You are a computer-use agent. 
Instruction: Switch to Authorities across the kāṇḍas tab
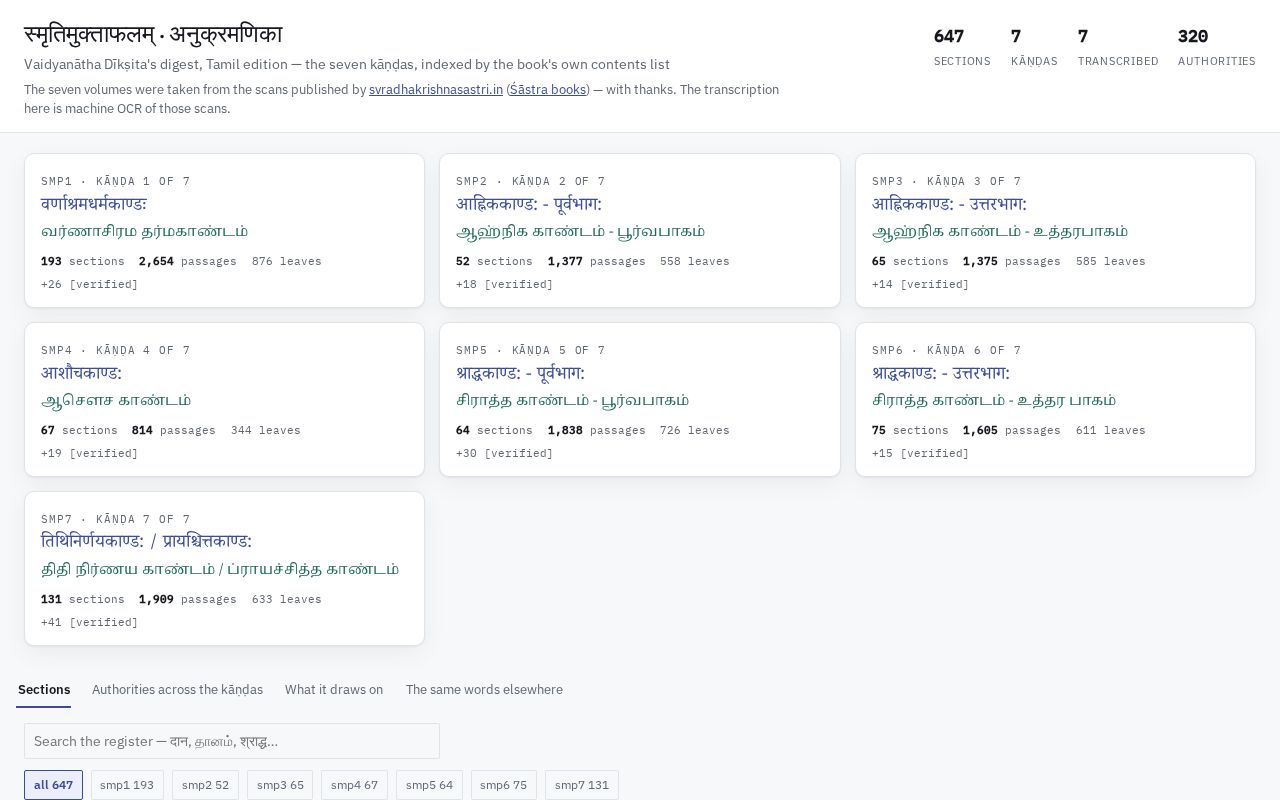177,690
